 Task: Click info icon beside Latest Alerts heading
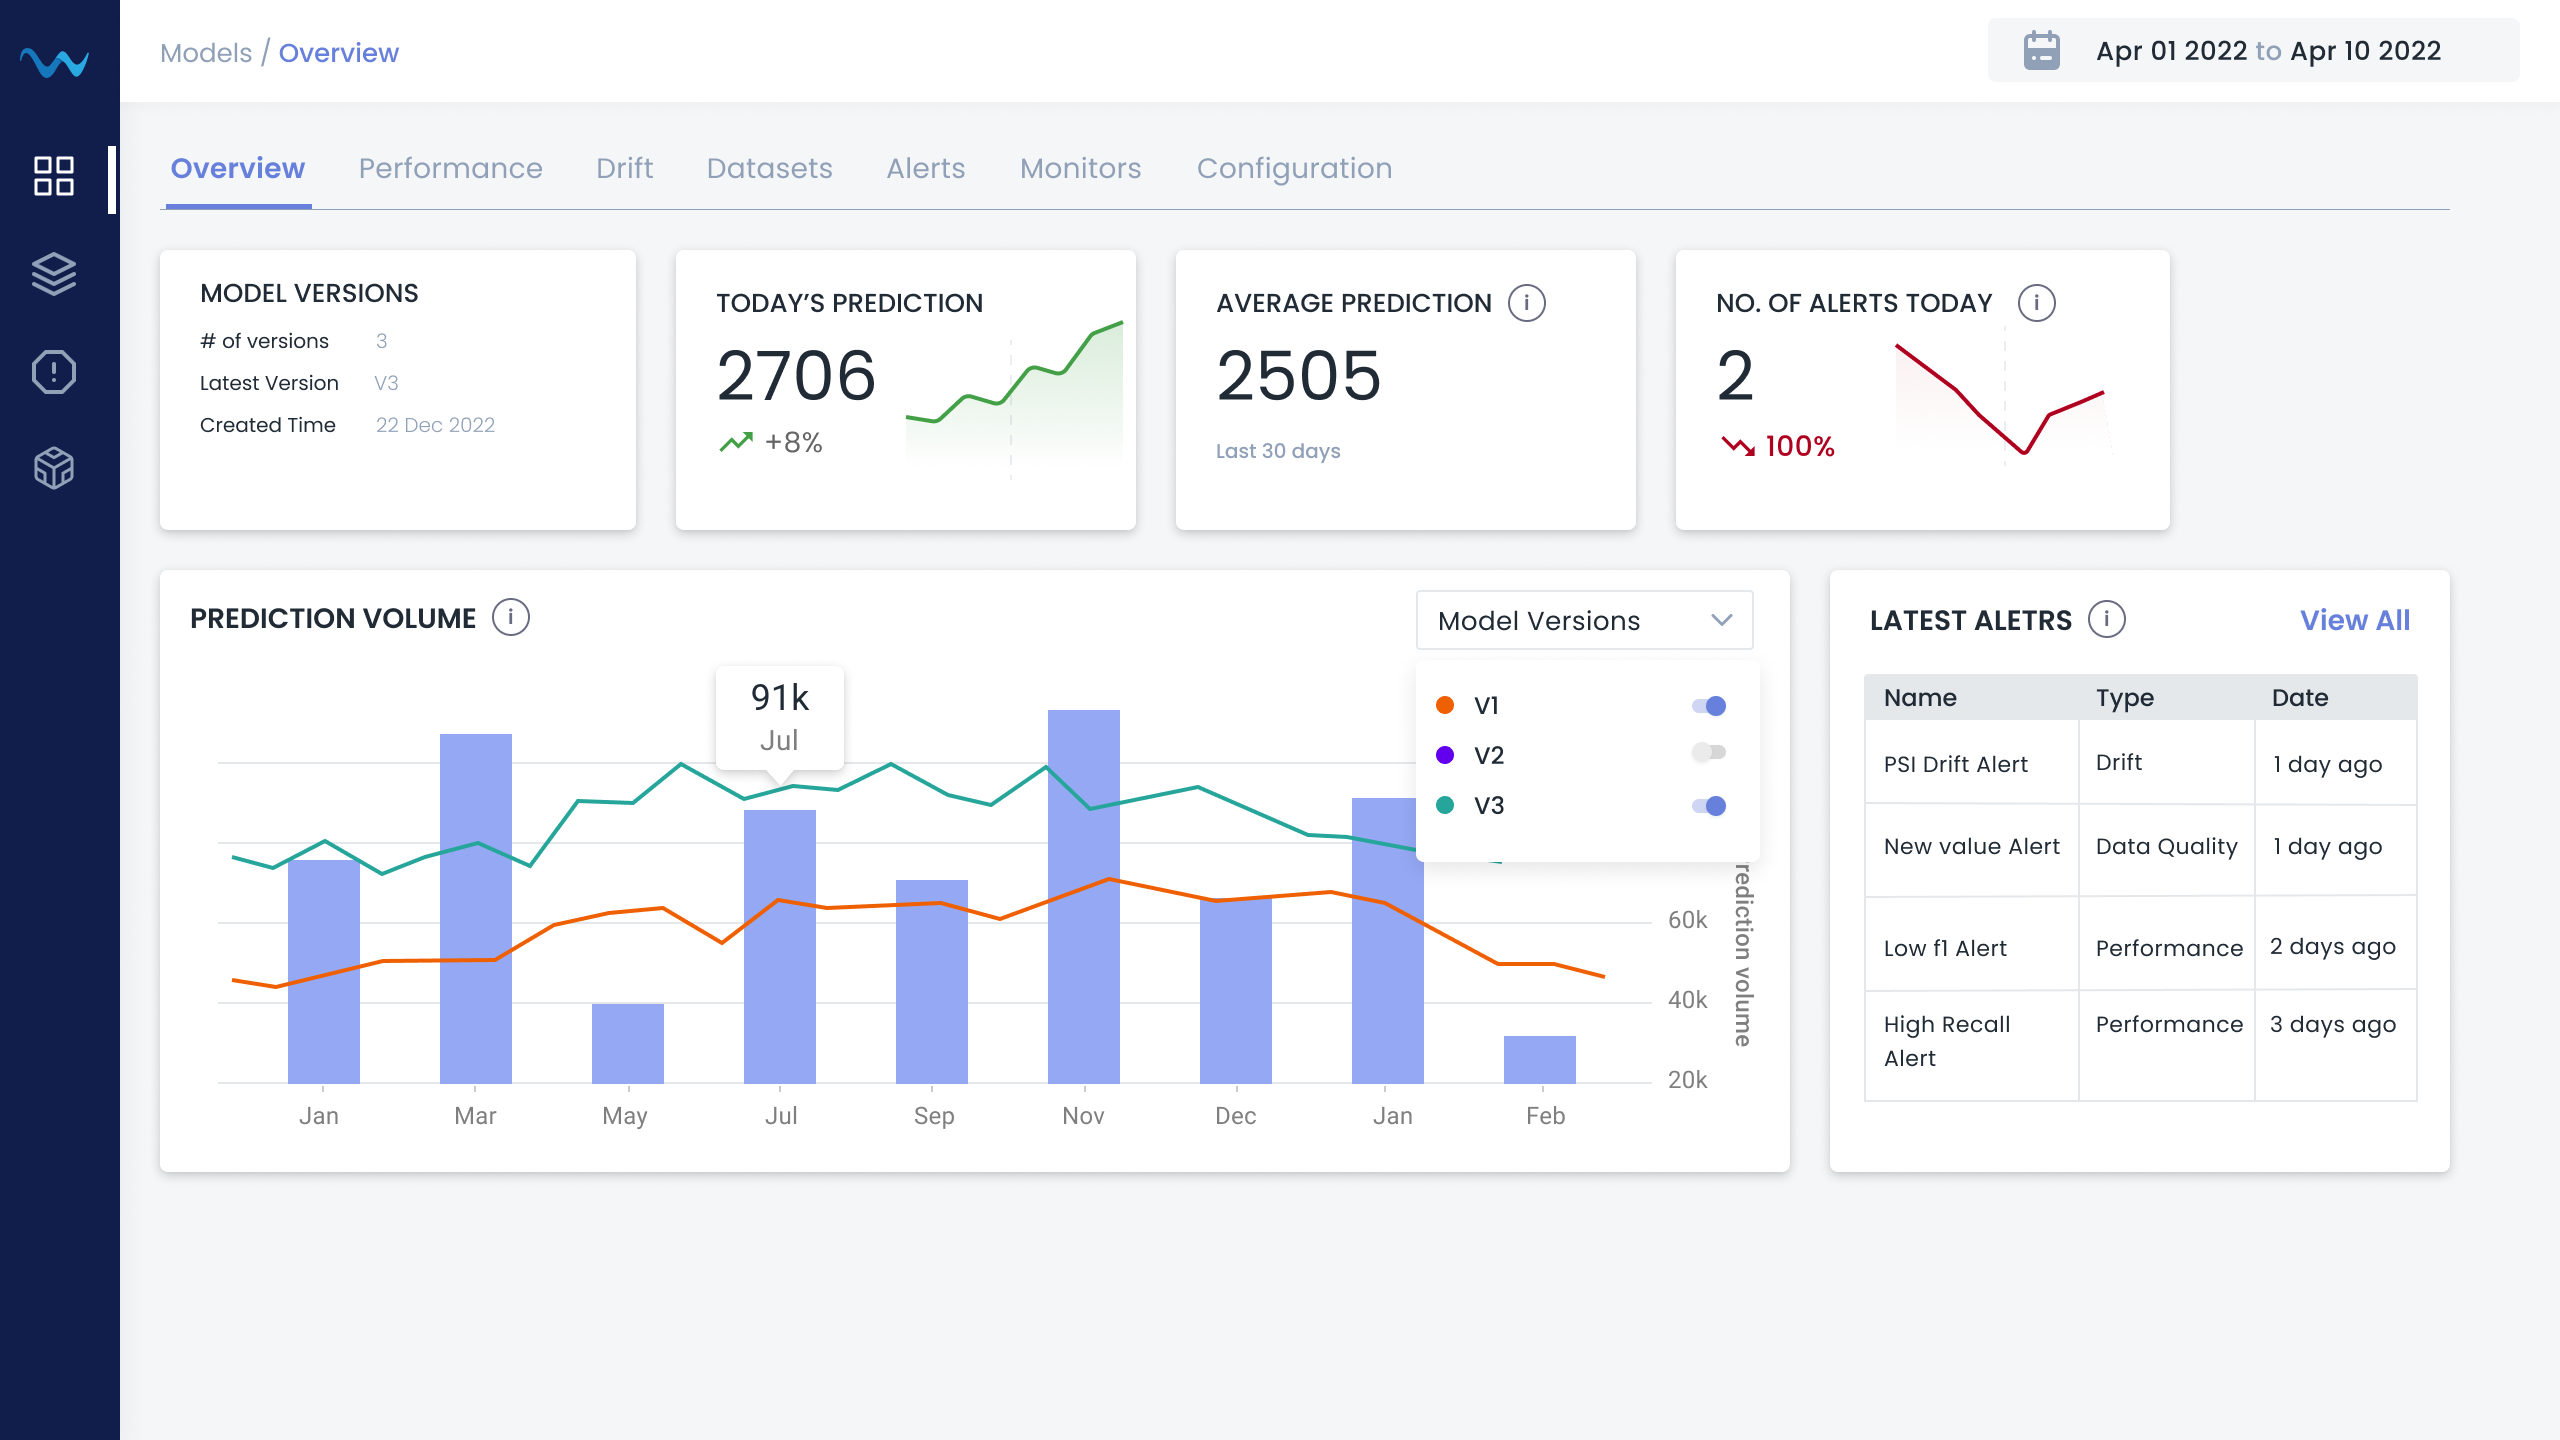[2106, 620]
